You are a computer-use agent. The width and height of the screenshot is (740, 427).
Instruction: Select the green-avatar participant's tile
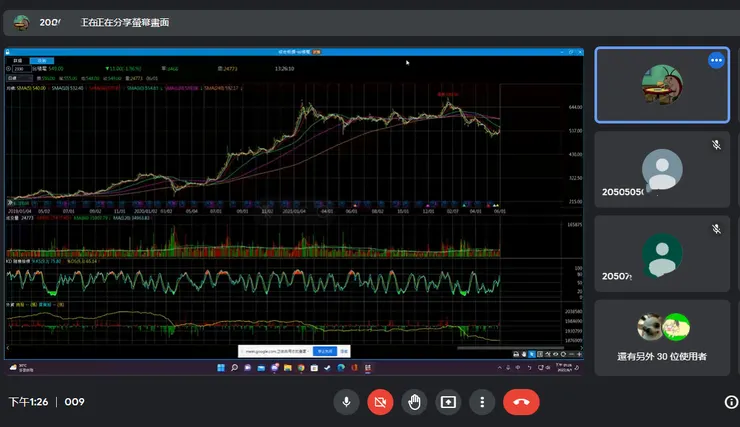pyautogui.click(x=662, y=253)
